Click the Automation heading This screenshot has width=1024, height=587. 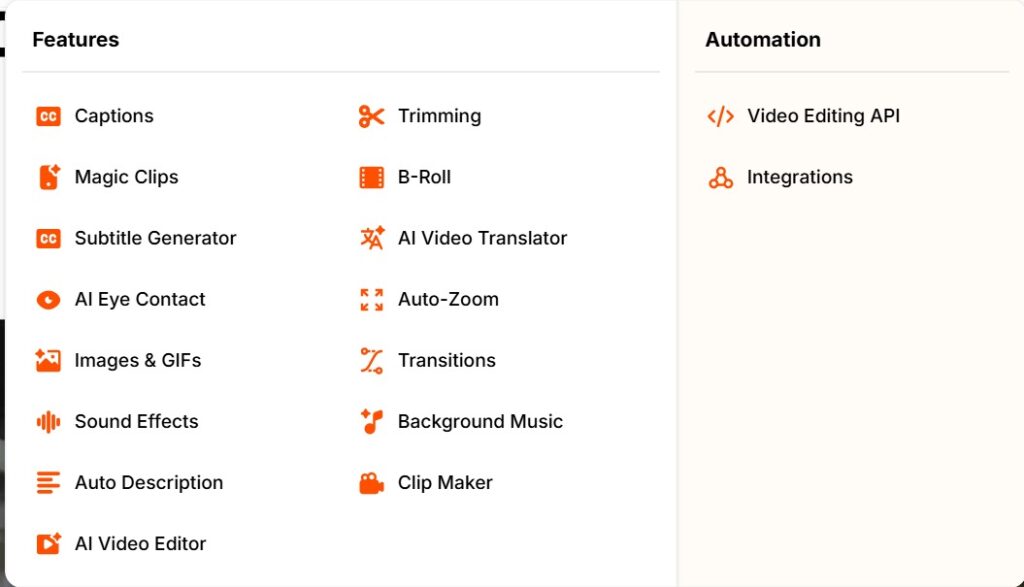762,40
